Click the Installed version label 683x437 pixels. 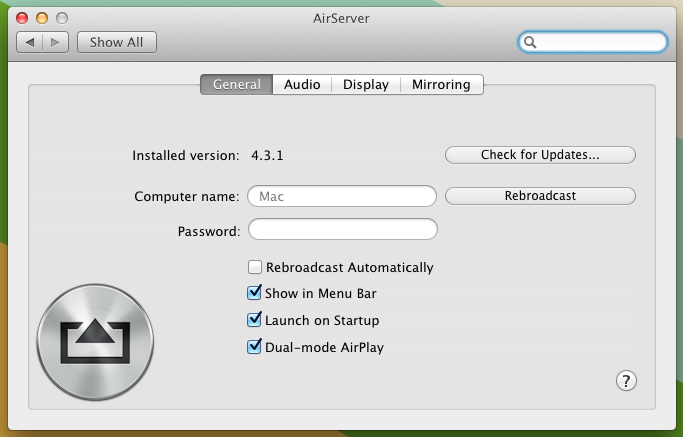click(x=186, y=156)
